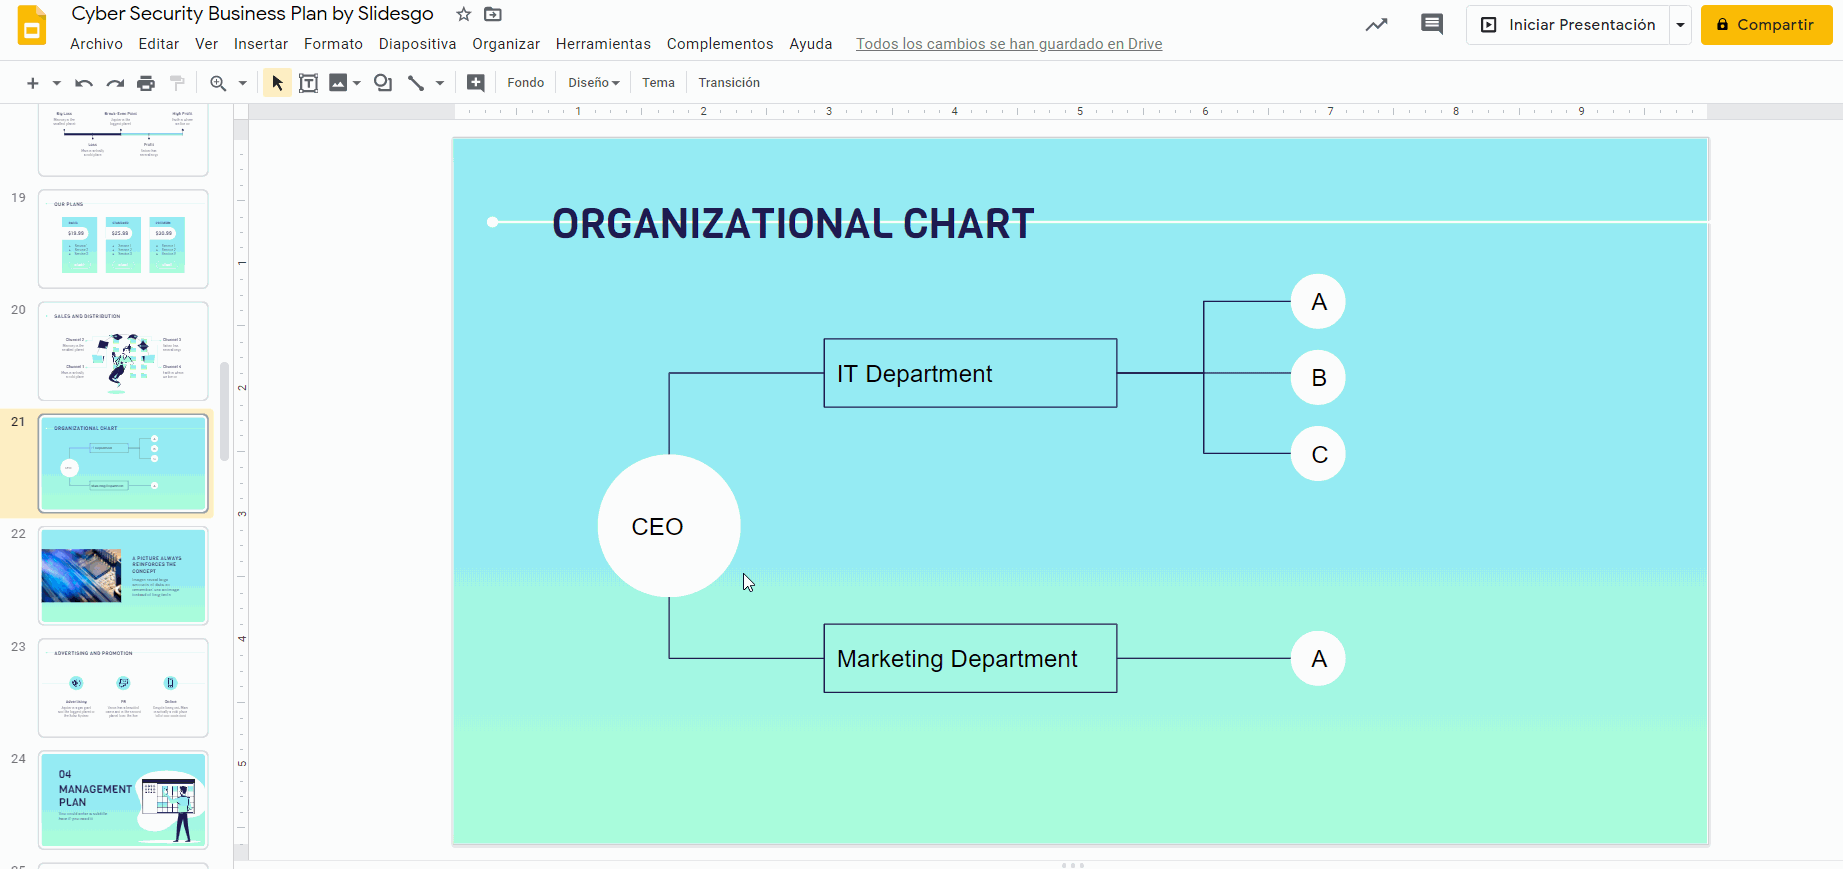
Task: Click the Fondo toolbar button
Action: pos(526,83)
